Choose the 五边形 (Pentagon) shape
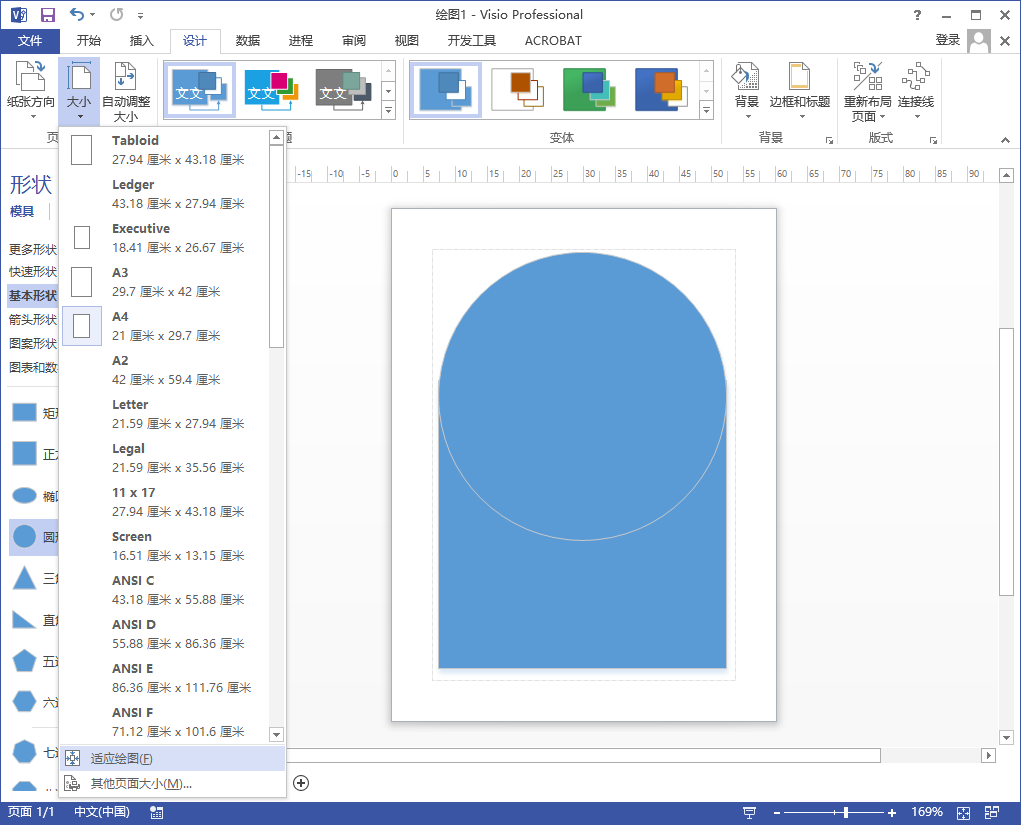The width and height of the screenshot is (1021, 825). [23, 660]
